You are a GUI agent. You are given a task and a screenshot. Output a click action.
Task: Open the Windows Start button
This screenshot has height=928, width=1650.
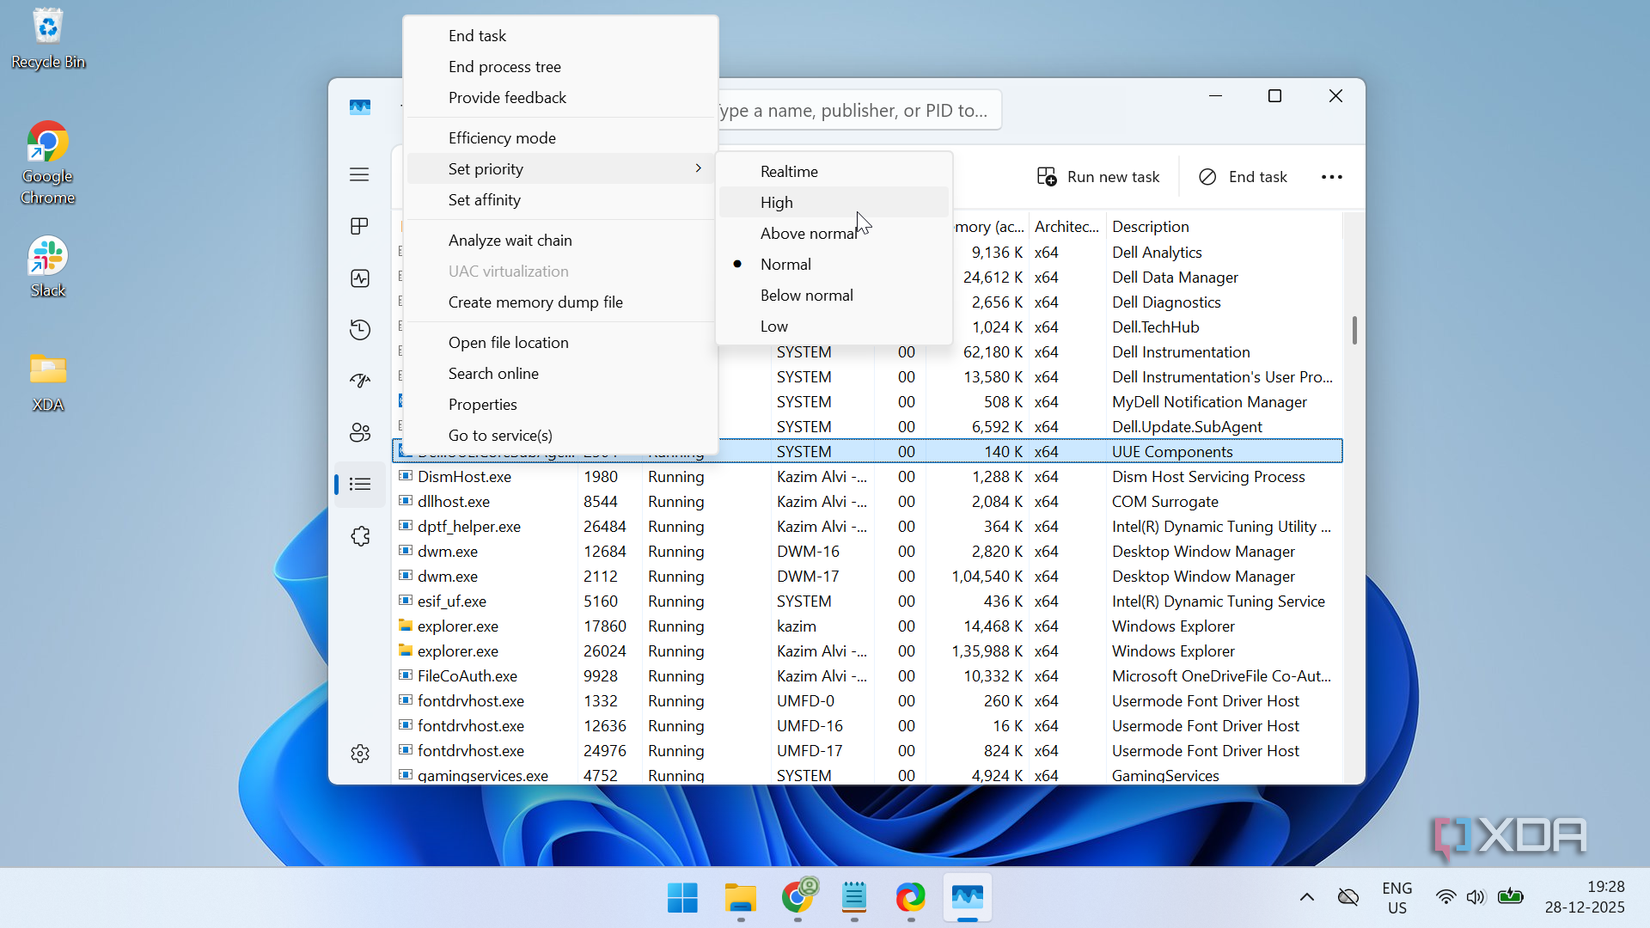[x=683, y=898]
